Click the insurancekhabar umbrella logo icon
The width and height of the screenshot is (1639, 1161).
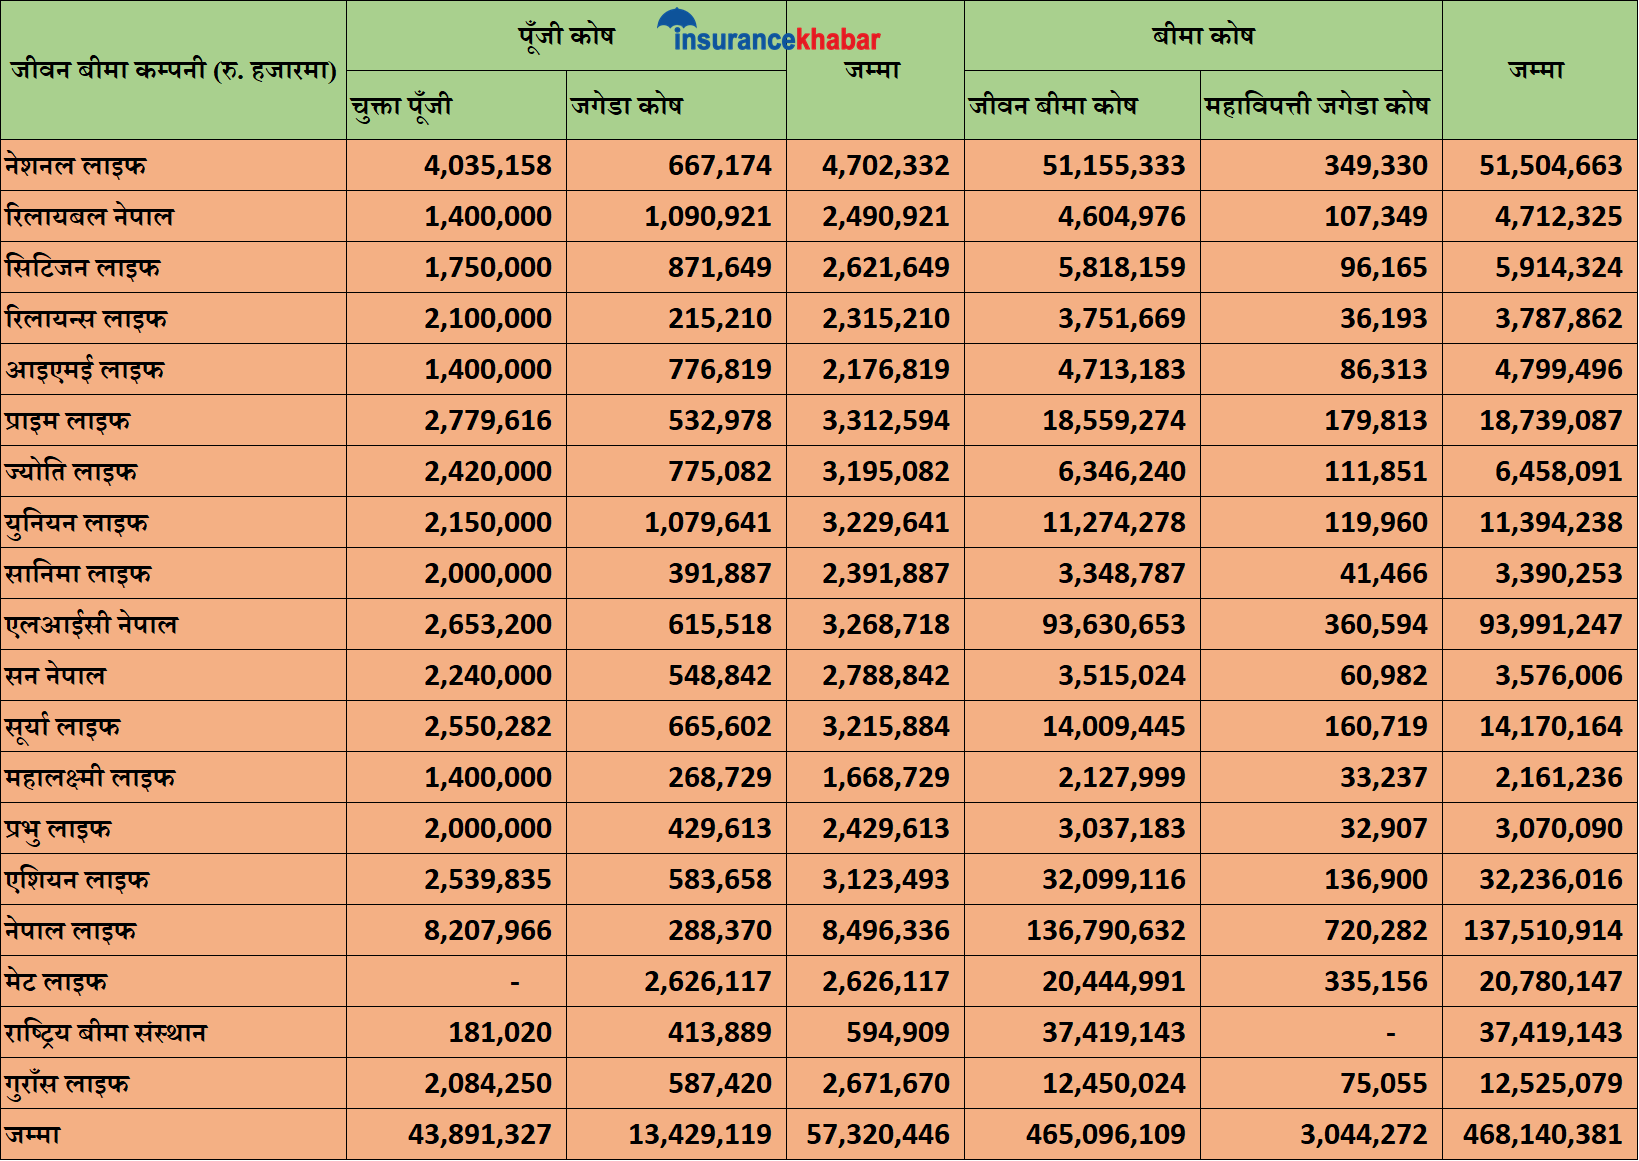pos(677,21)
